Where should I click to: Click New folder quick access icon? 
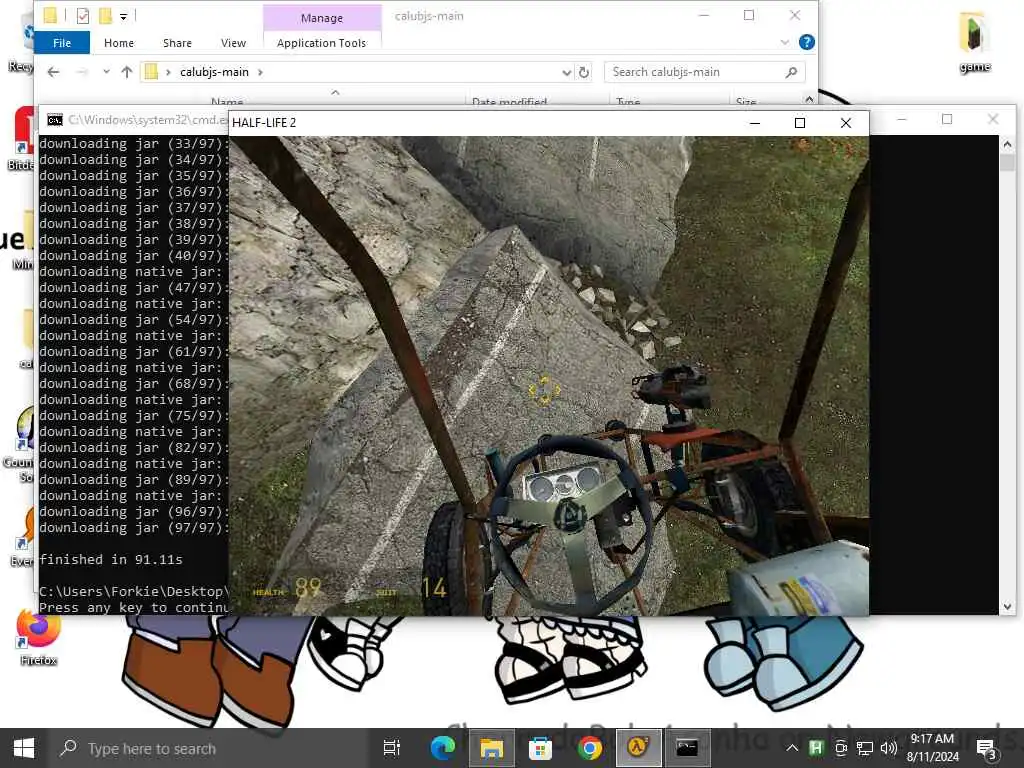(104, 16)
